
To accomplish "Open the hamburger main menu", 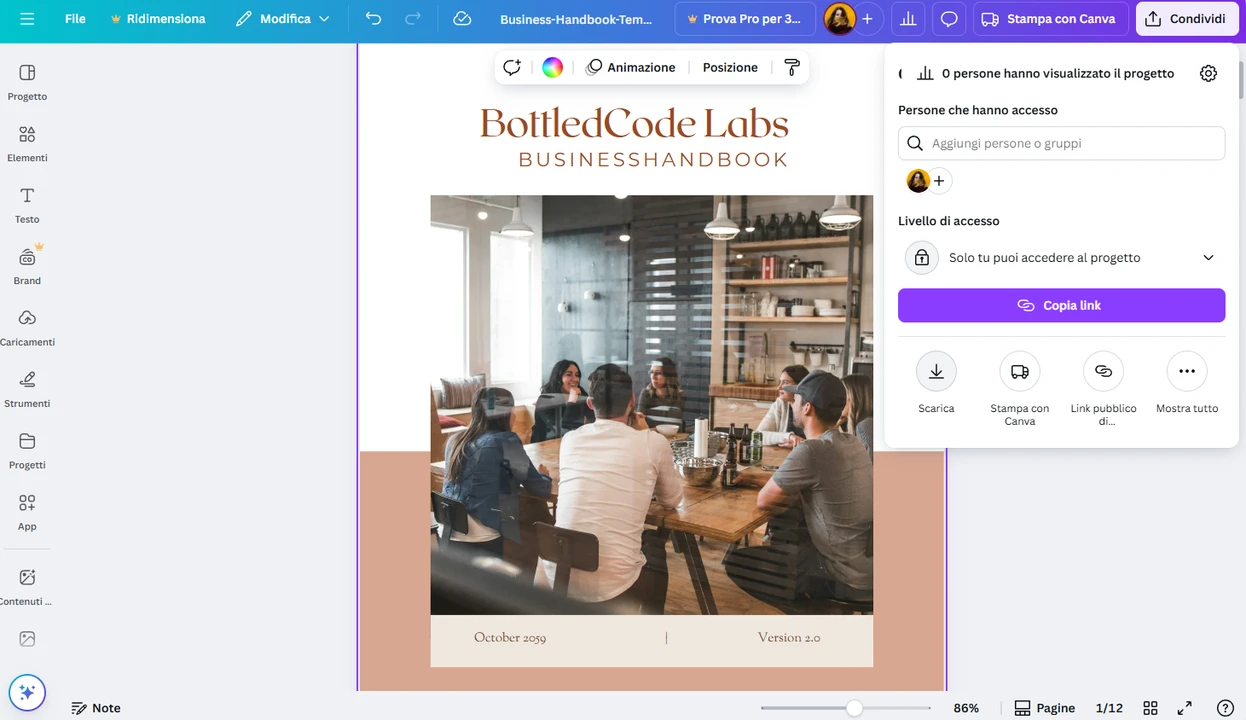I will [x=27, y=19].
